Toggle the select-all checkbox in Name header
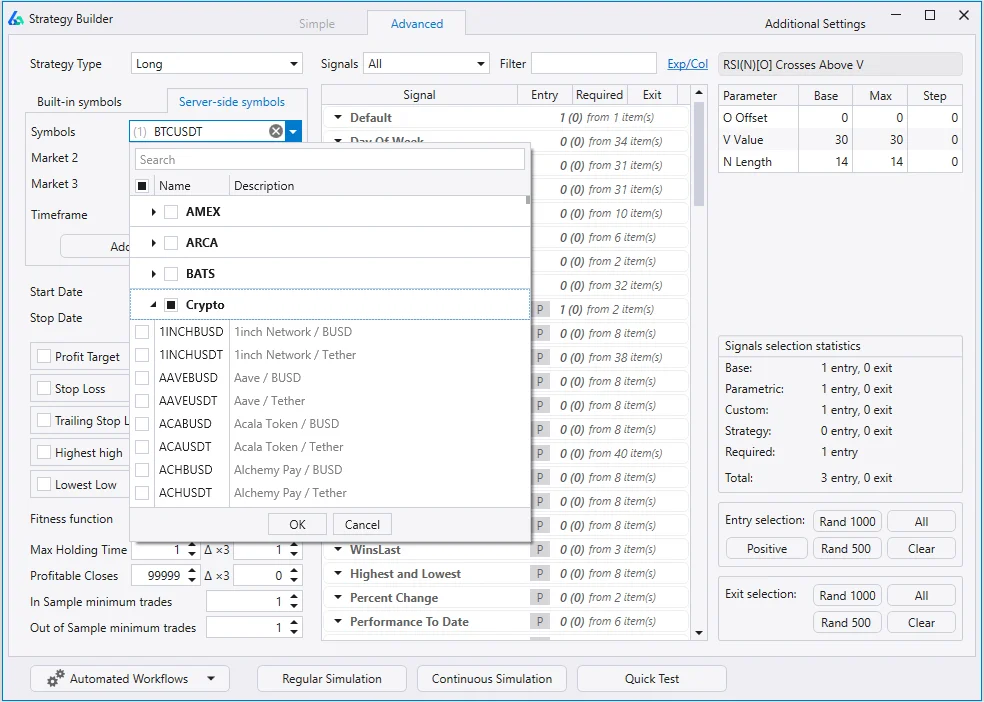 click(142, 186)
